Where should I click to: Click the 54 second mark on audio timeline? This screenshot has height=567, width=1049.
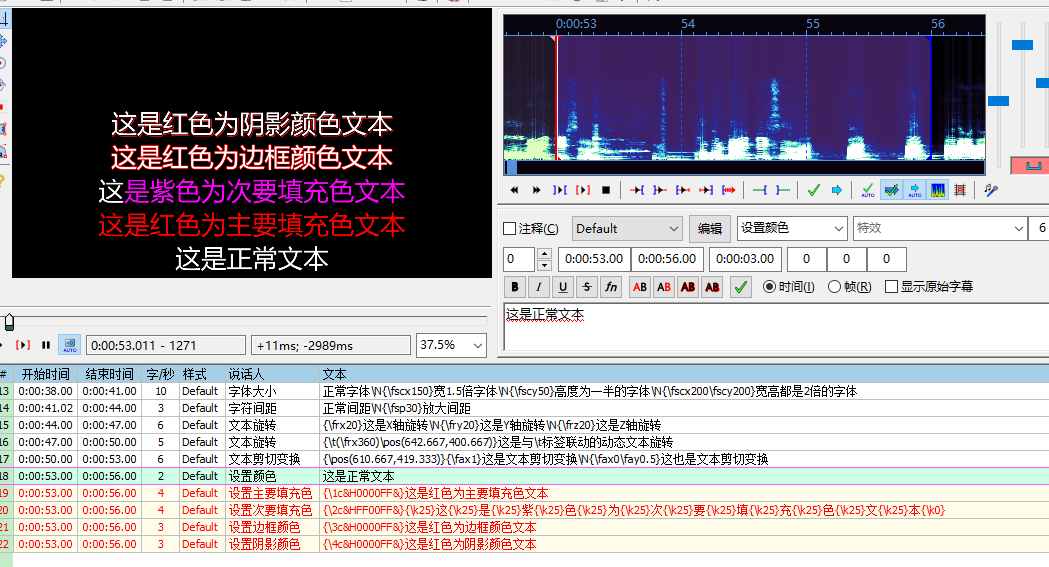click(688, 24)
